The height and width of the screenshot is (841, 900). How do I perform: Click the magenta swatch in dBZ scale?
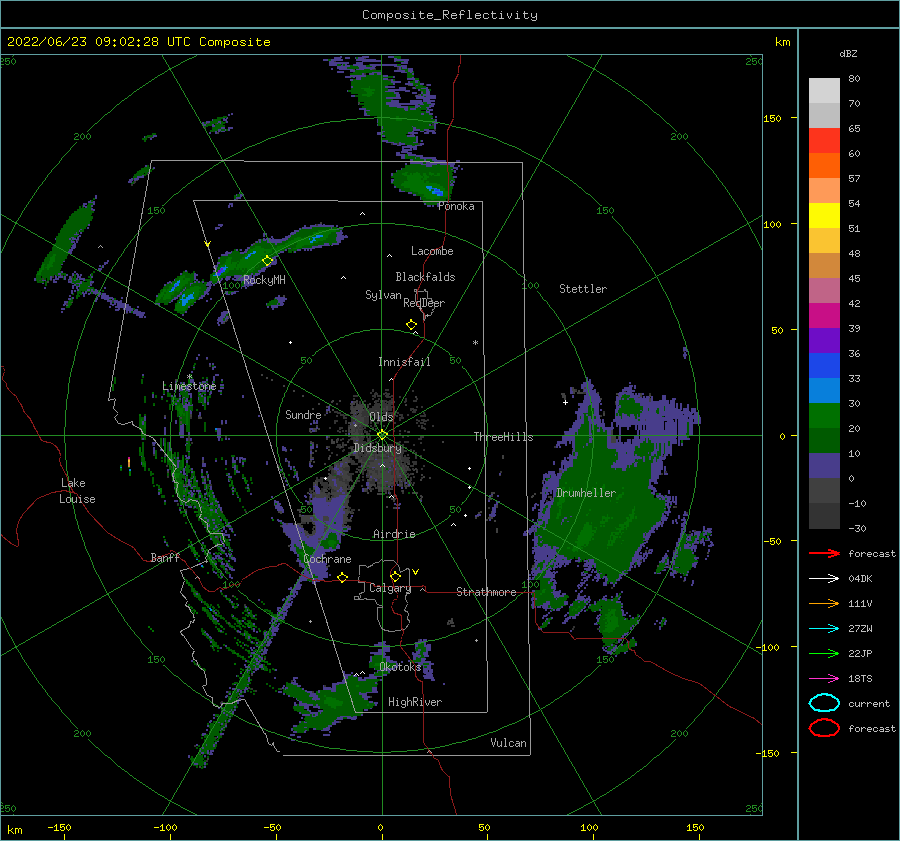[x=824, y=316]
